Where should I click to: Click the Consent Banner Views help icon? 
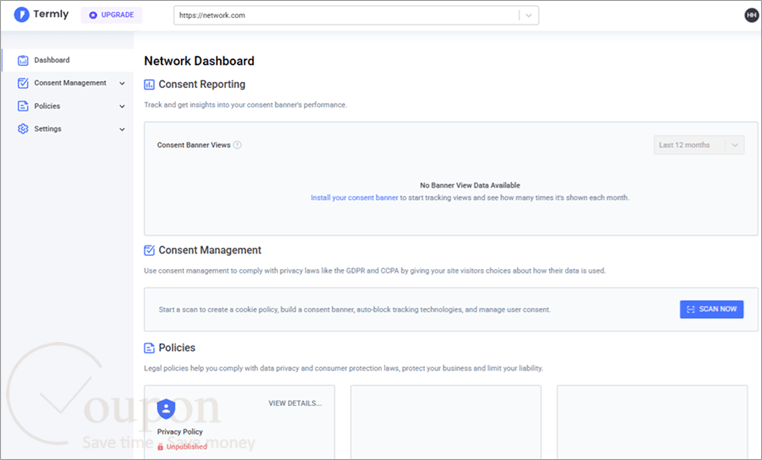pyautogui.click(x=237, y=145)
